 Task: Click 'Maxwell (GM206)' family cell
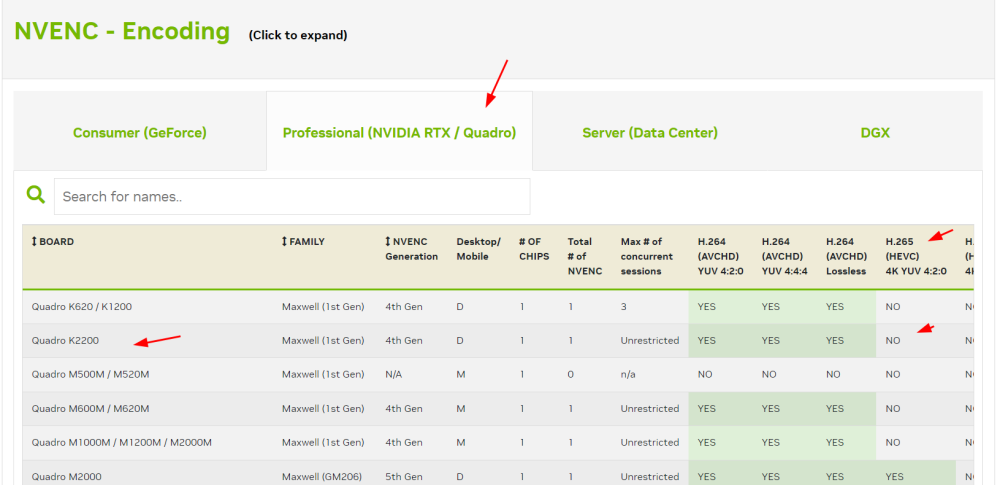pyautogui.click(x=321, y=477)
